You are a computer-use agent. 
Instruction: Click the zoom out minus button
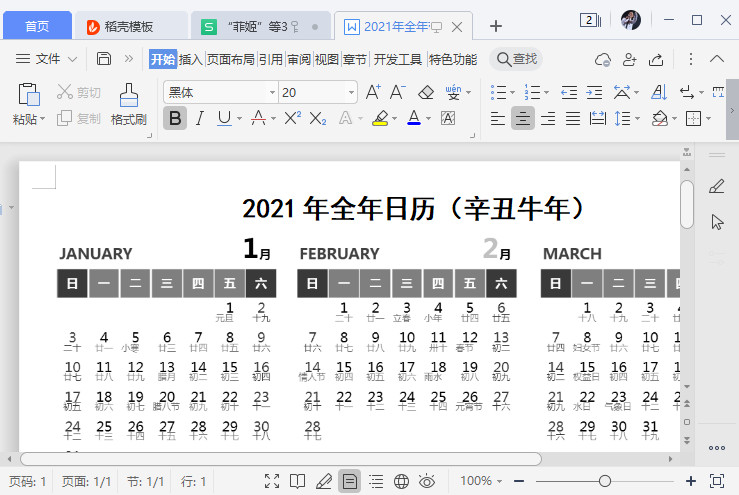(x=519, y=481)
